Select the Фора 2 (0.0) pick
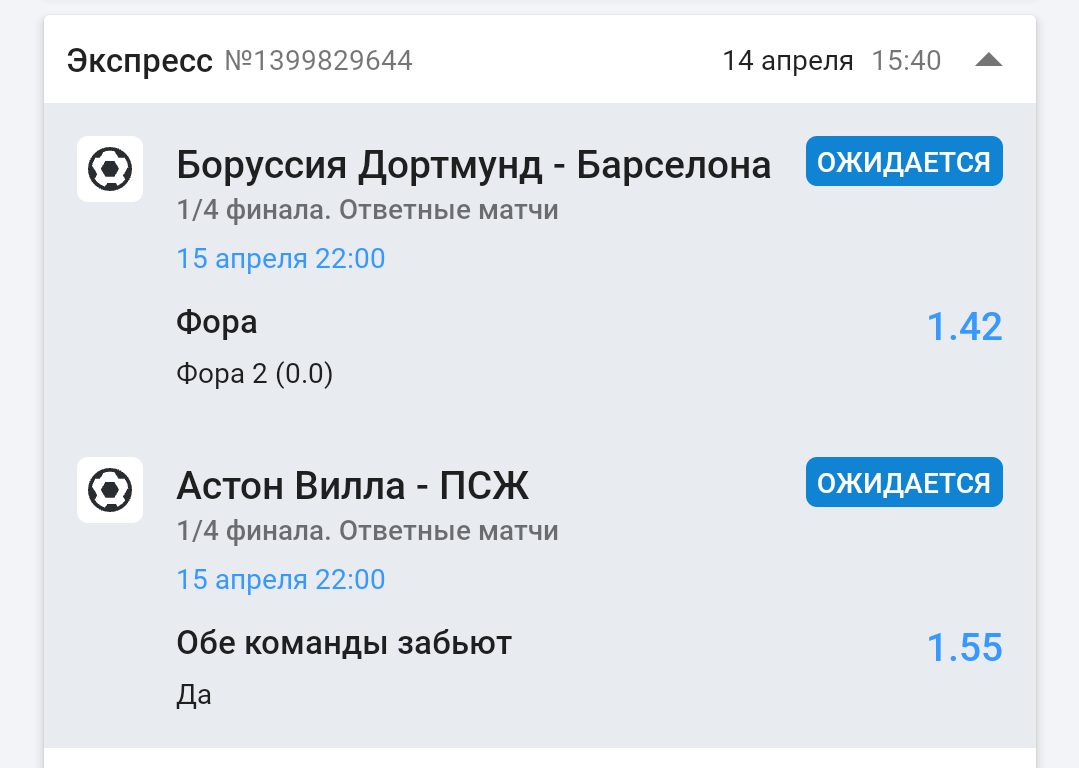Viewport: 1079px width, 768px height. tap(255, 374)
